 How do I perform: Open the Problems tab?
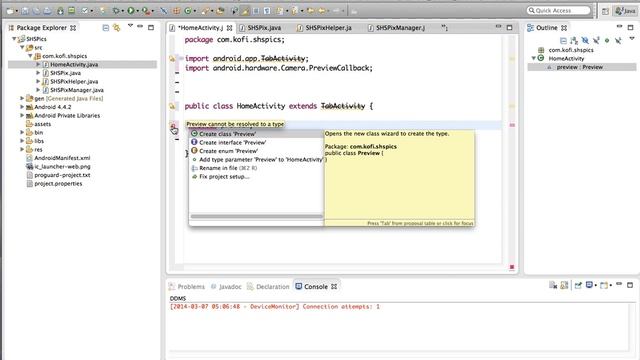click(187, 287)
